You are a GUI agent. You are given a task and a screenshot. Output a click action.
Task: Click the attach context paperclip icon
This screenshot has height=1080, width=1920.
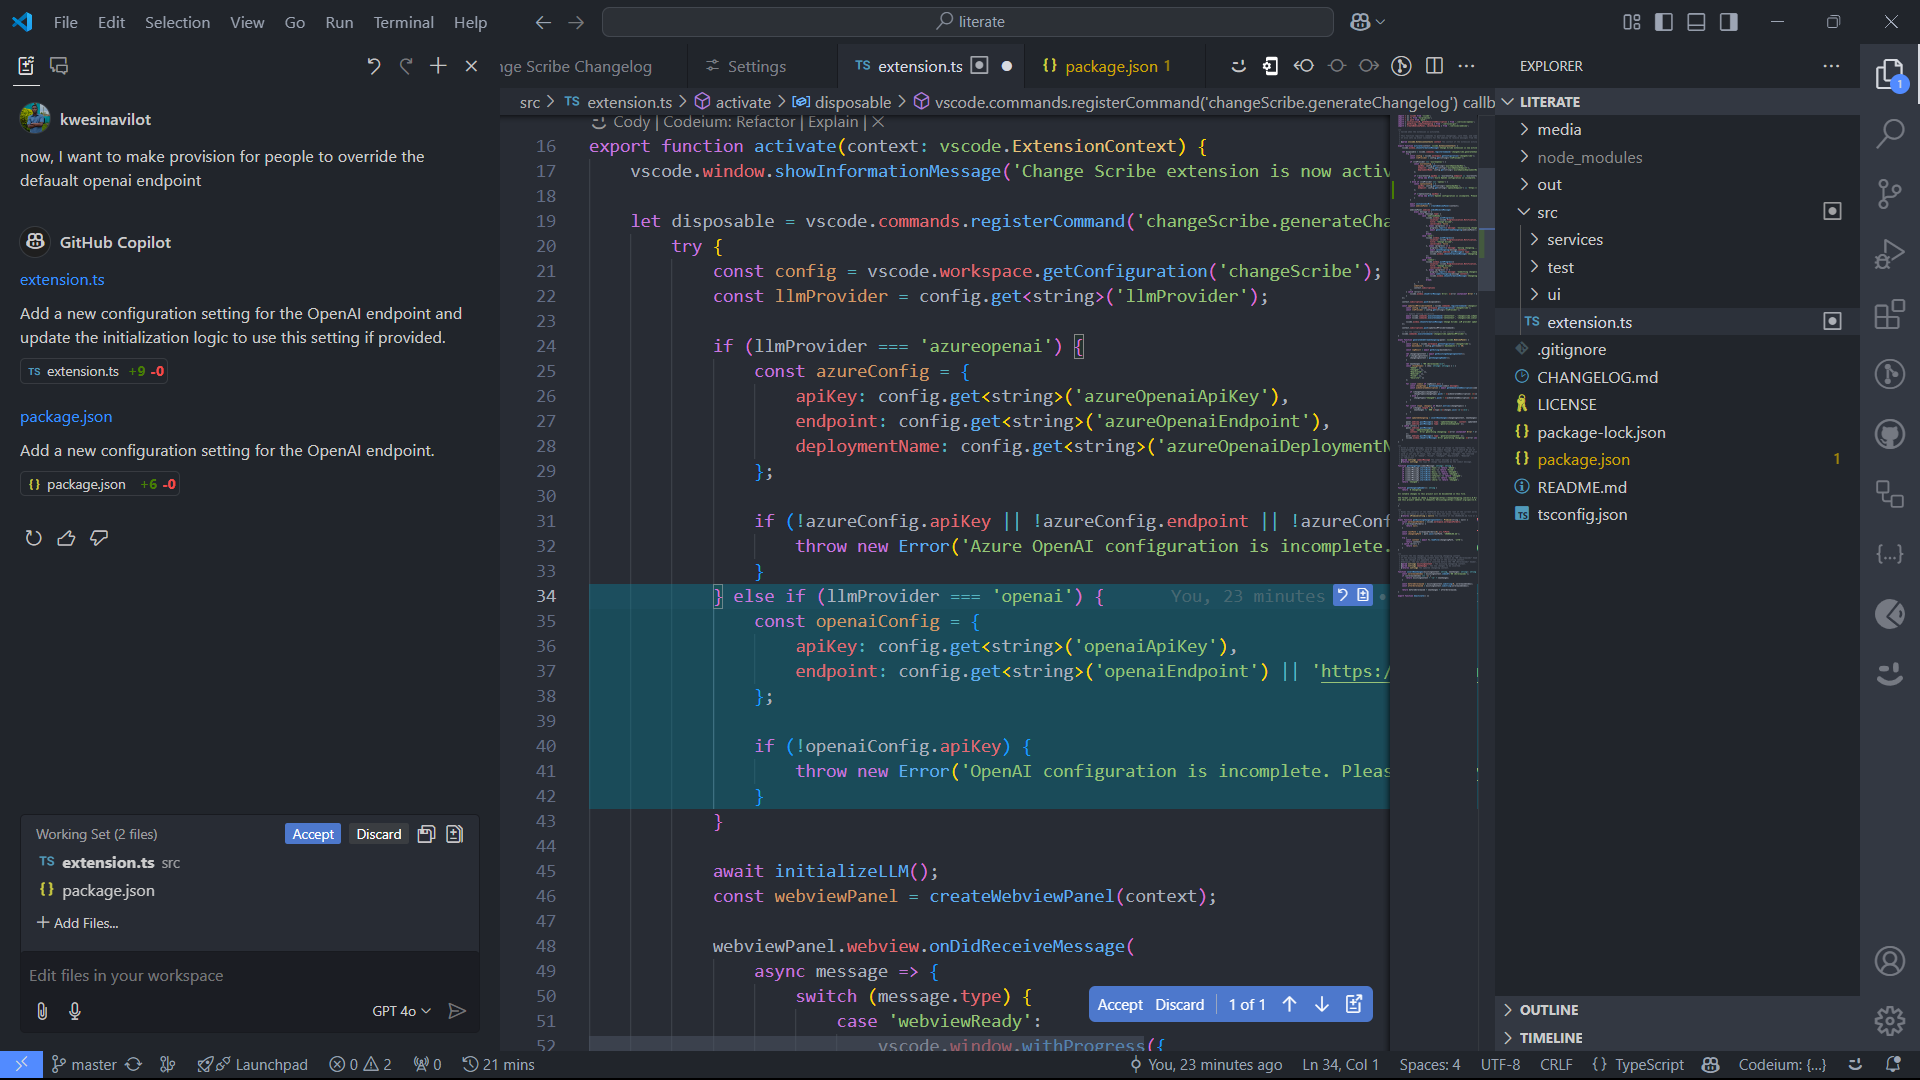(42, 1011)
